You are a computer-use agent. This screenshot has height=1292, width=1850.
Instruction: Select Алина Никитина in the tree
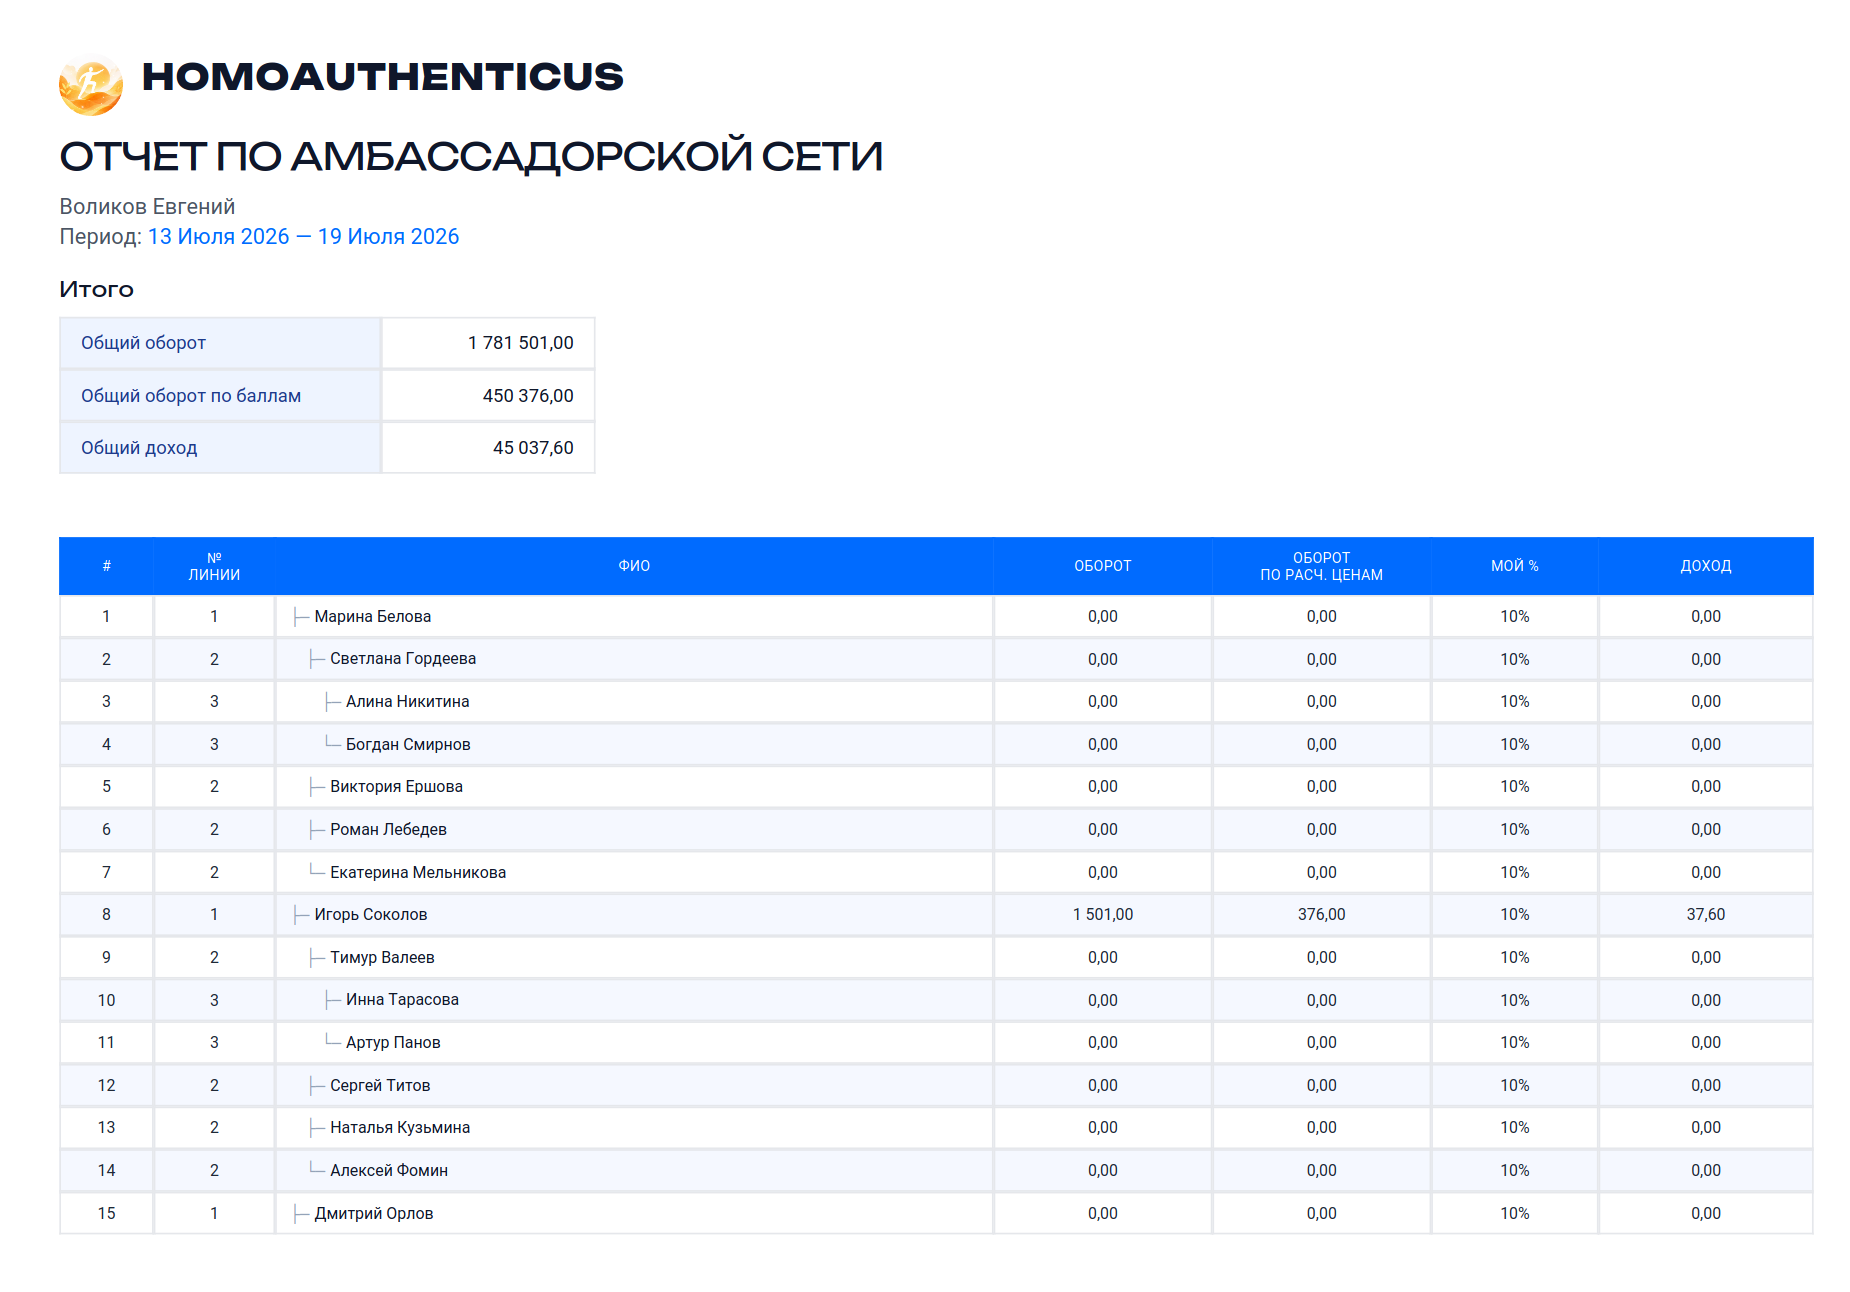pos(407,702)
